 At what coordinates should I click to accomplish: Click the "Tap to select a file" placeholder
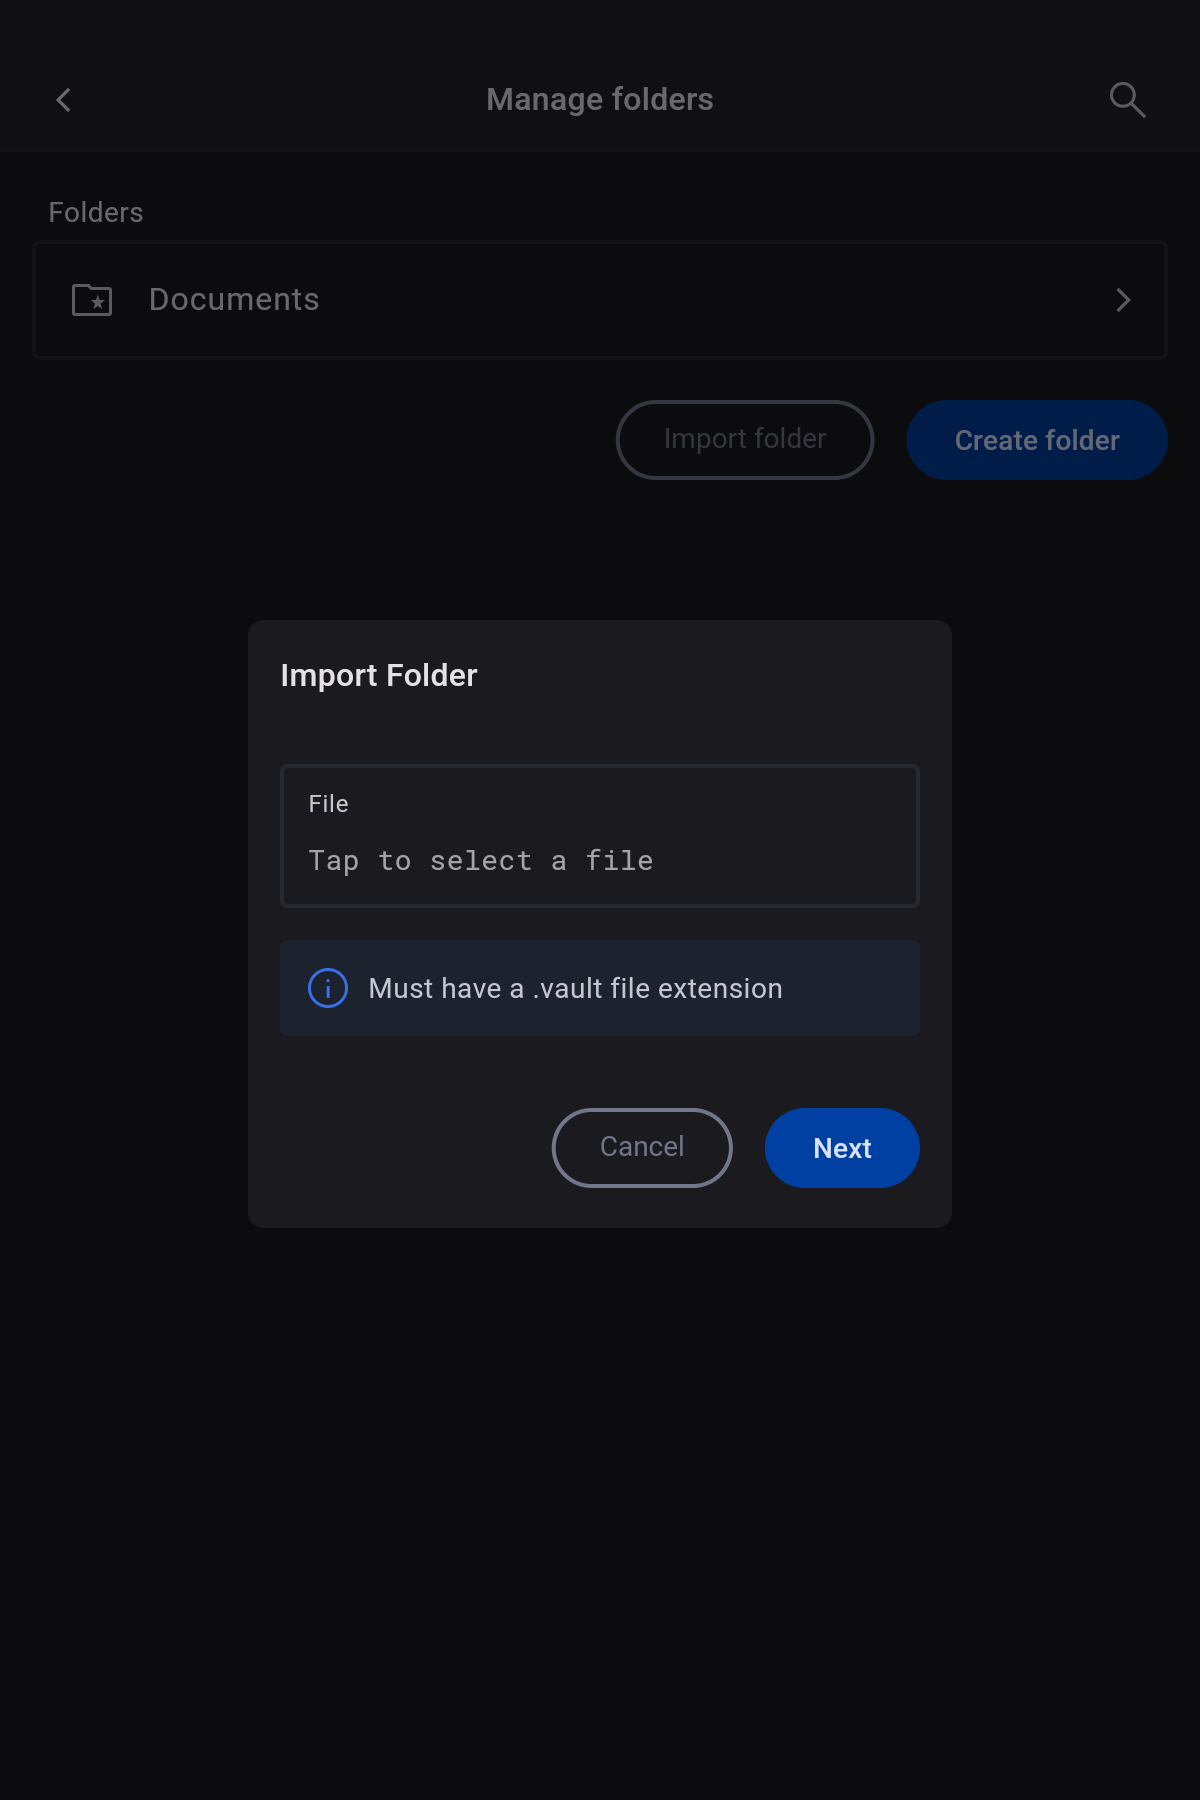pyautogui.click(x=481, y=861)
